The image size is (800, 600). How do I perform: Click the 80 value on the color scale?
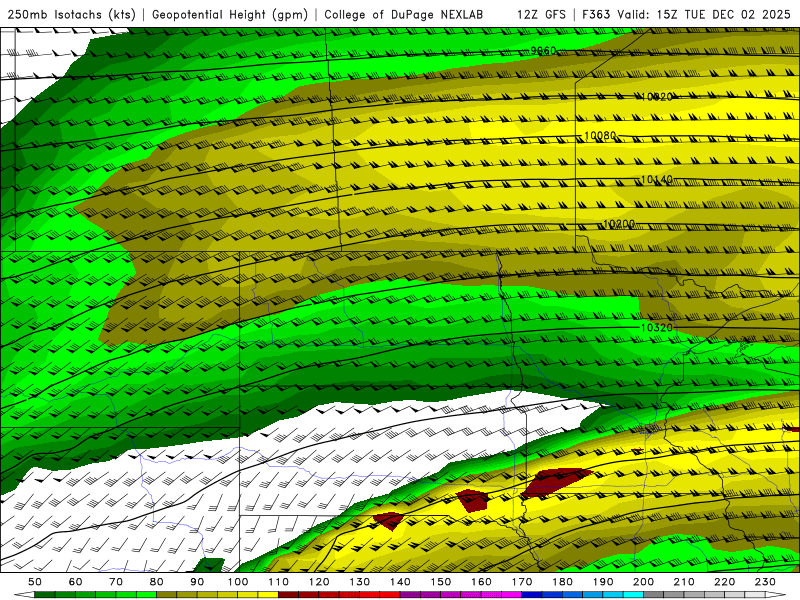pyautogui.click(x=157, y=582)
